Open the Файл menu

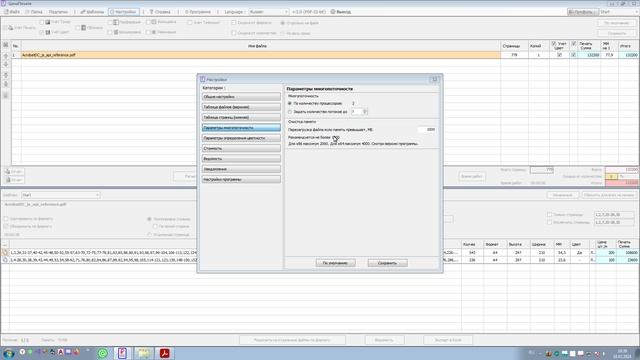pyautogui.click(x=12, y=12)
